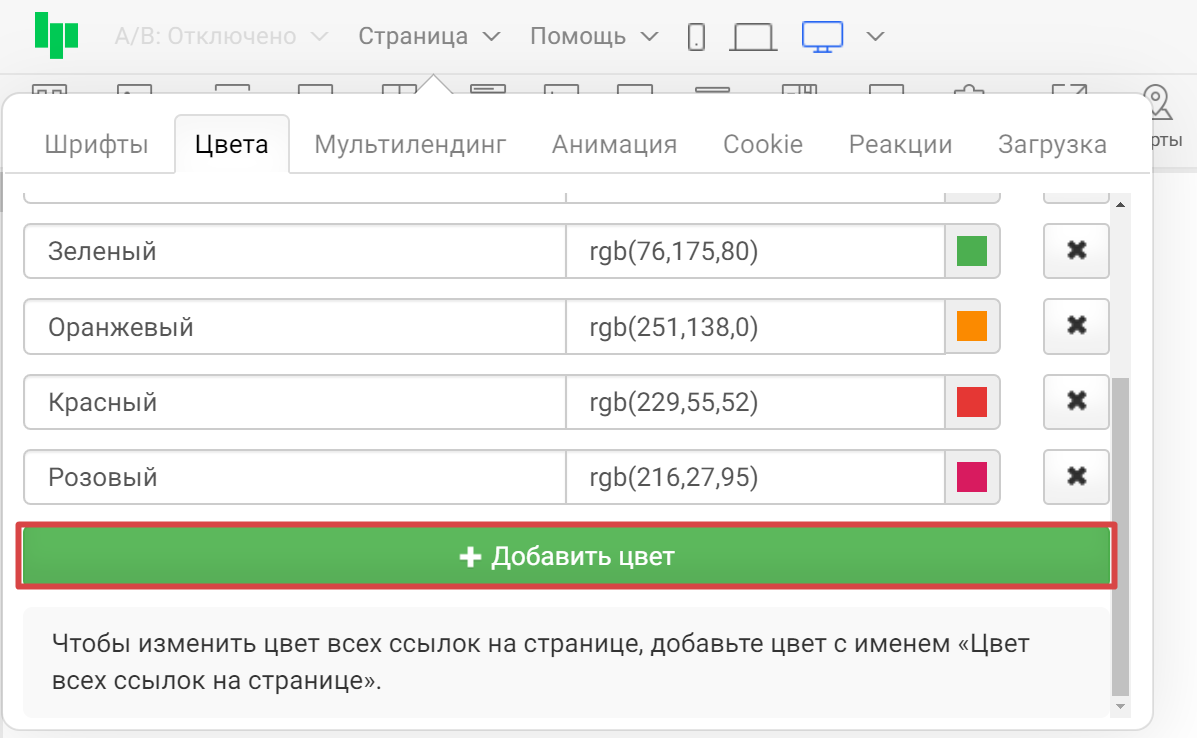This screenshot has height=738, width=1197.
Task: Edit the Красный color name field
Action: click(x=295, y=402)
